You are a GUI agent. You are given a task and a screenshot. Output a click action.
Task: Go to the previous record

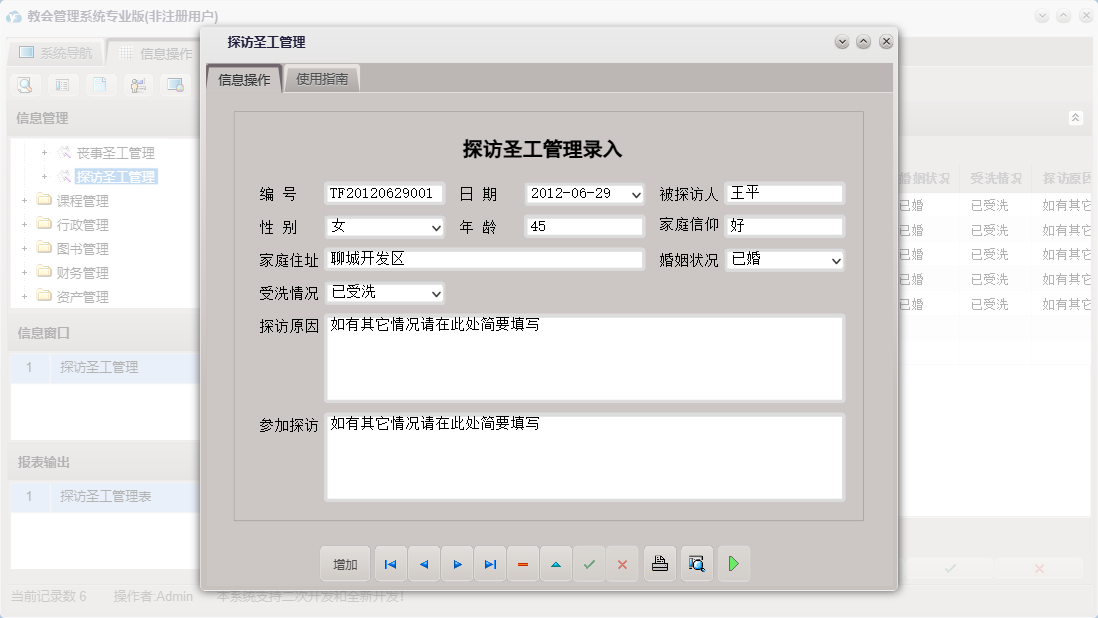click(x=423, y=564)
